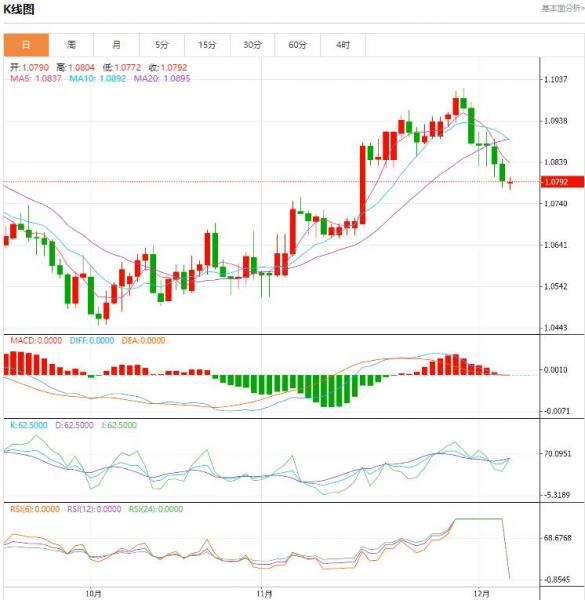Click the DEA indicator label
The height and width of the screenshot is (600, 585).
pyautogui.click(x=143, y=340)
